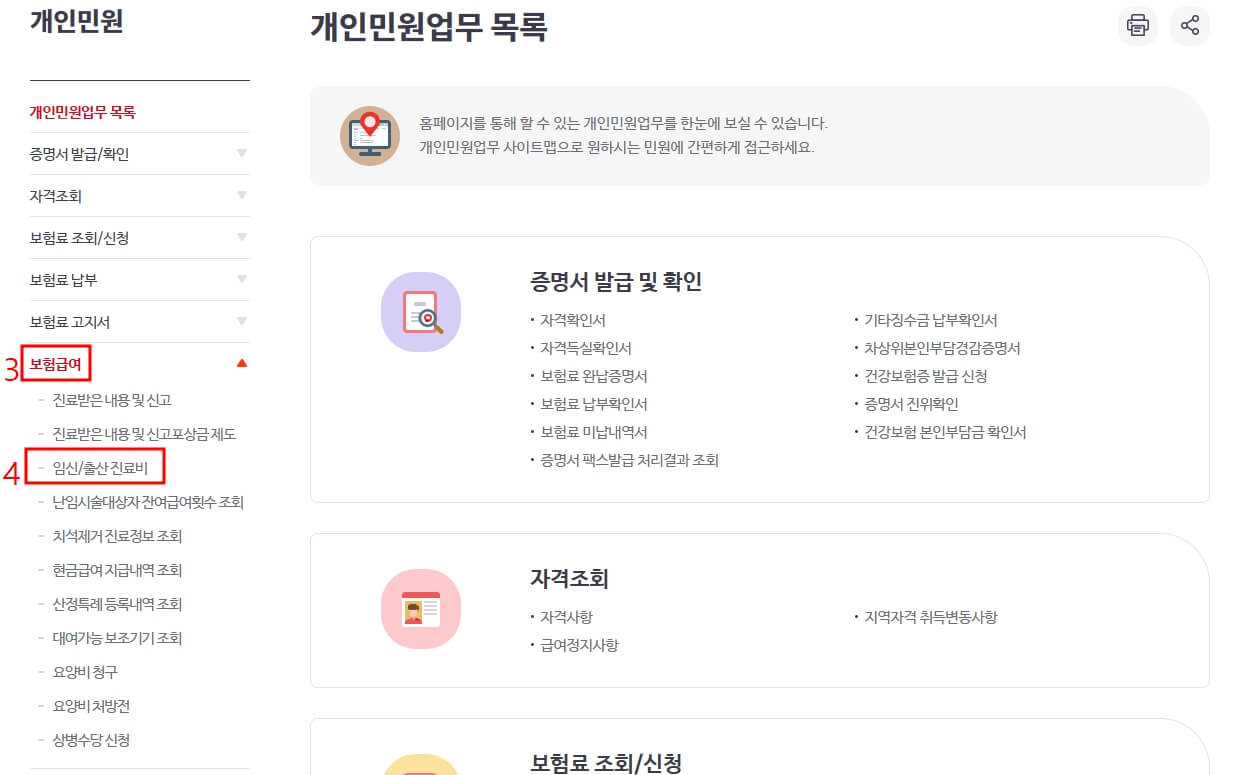The width and height of the screenshot is (1245, 775).
Task: Open 보험료 조회/신청 sidebar menu
Action: click(80, 238)
